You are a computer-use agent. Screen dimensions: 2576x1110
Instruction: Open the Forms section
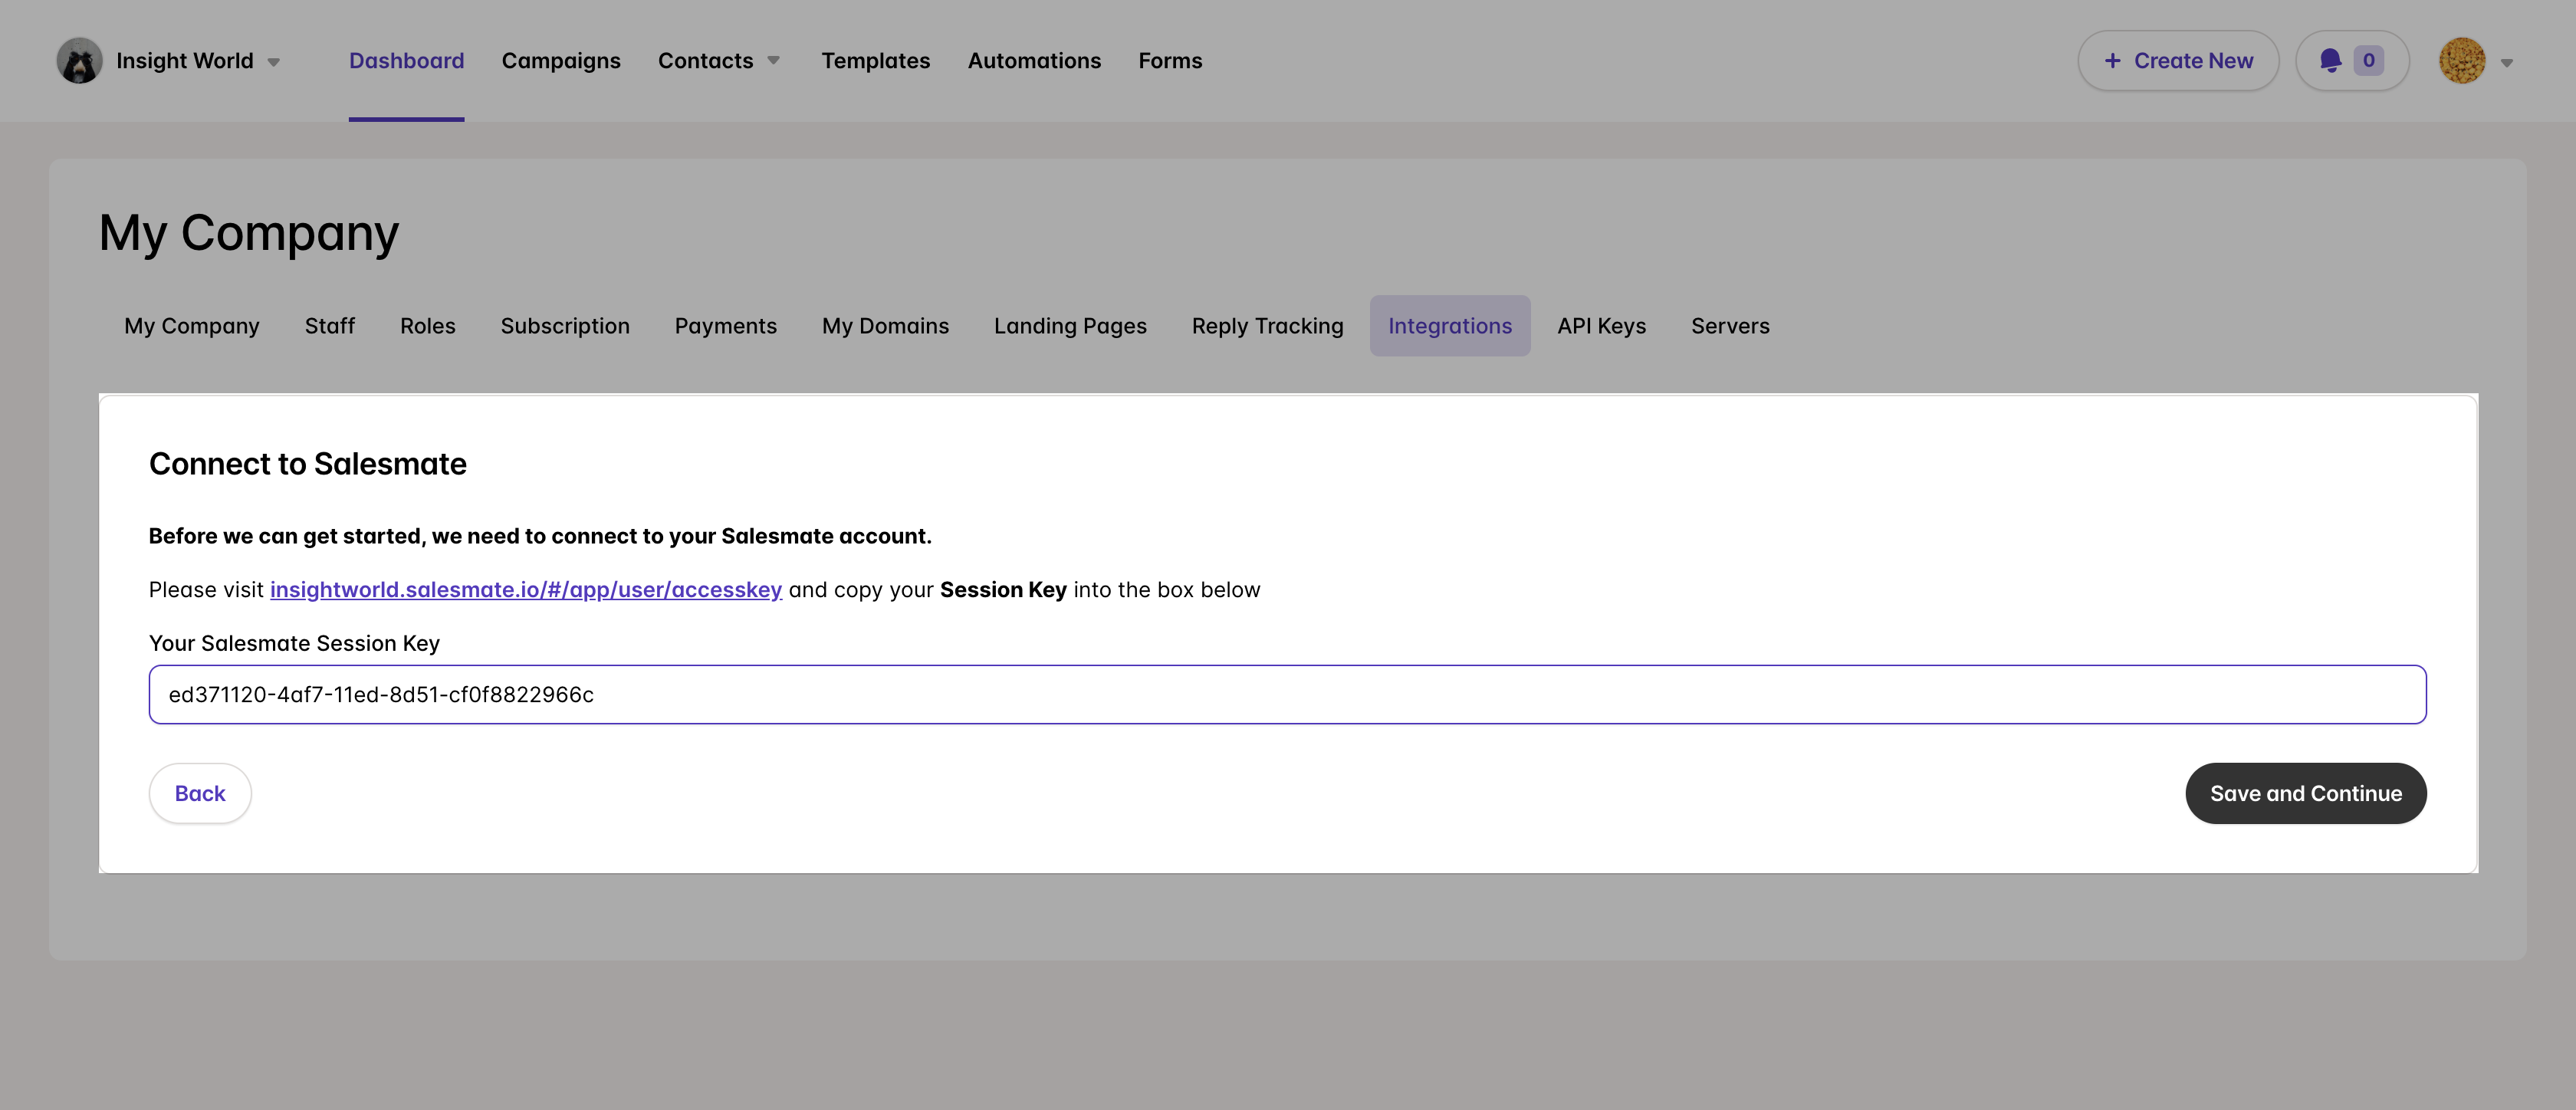[1170, 61]
